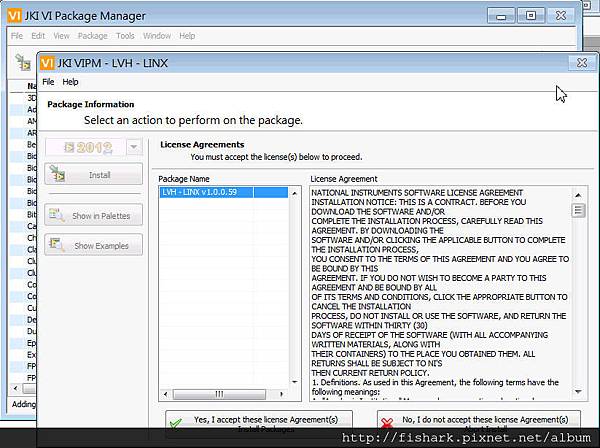Click the License Agreement vertical scrollbar thumb

pyautogui.click(x=578, y=210)
